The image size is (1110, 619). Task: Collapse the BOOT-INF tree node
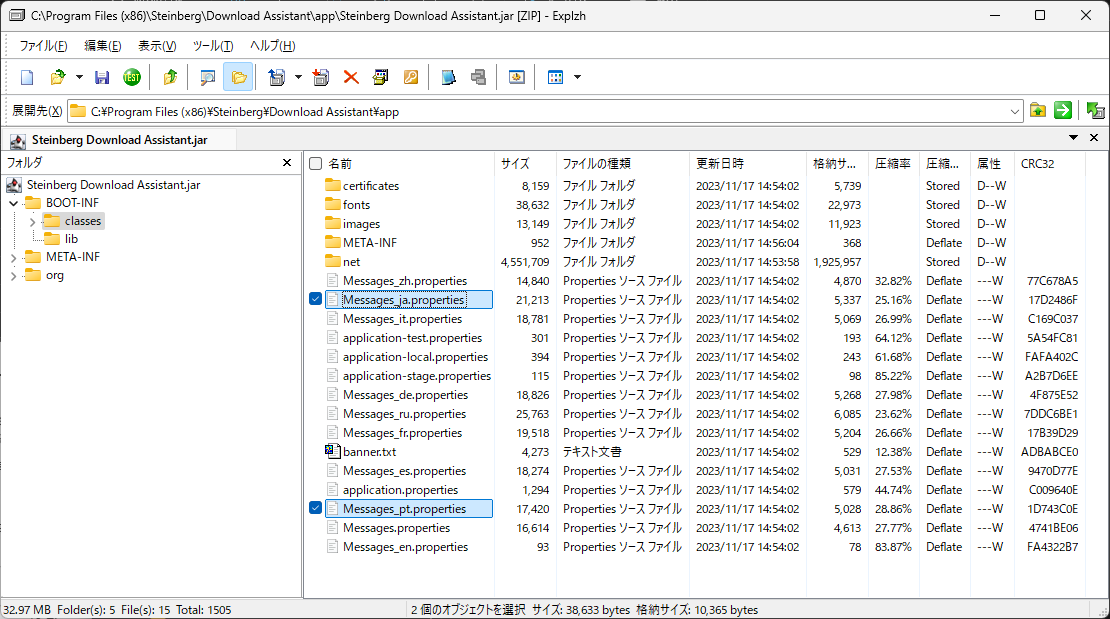(x=13, y=203)
